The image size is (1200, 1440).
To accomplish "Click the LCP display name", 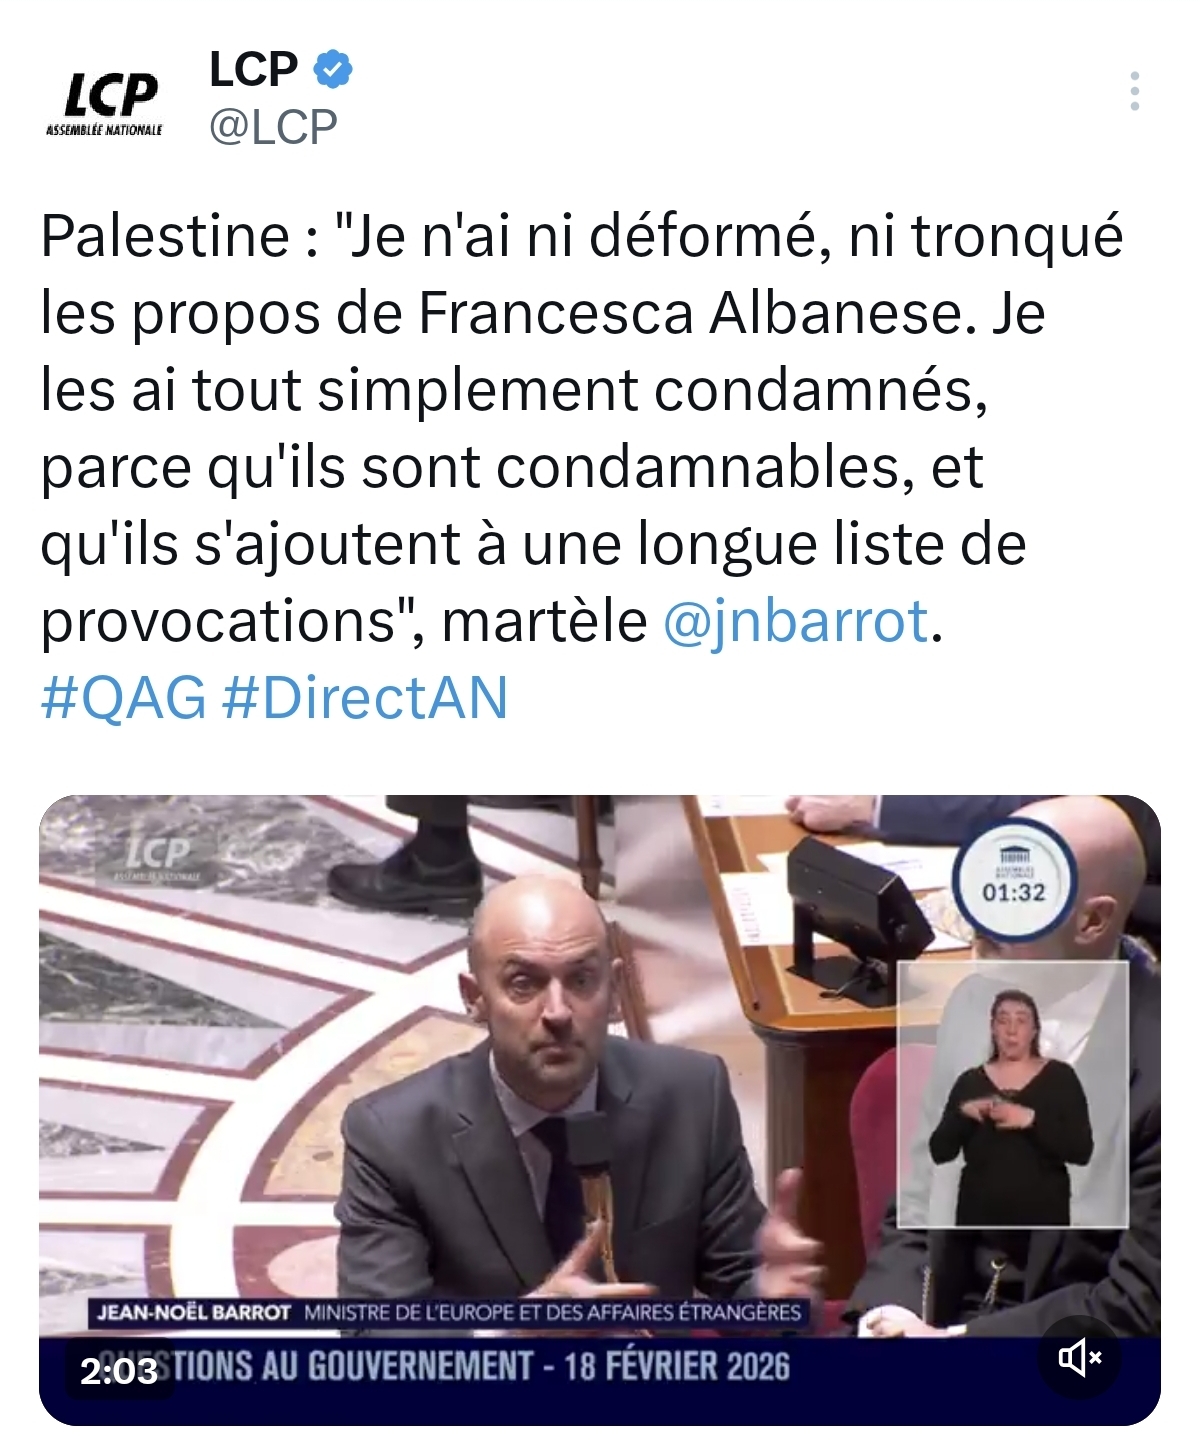I will (x=254, y=69).
